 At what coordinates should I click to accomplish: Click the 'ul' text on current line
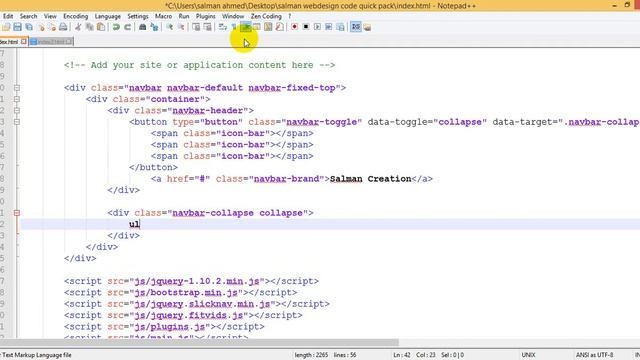coord(134,224)
